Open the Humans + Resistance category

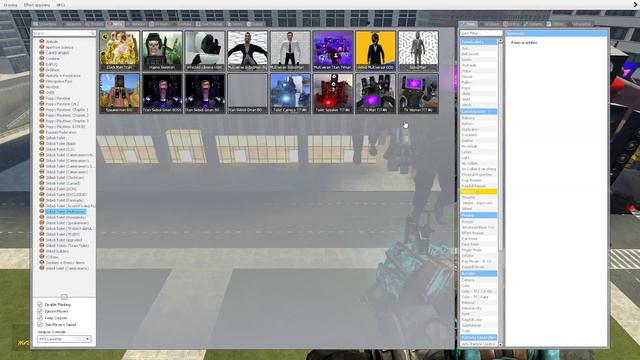point(63,76)
